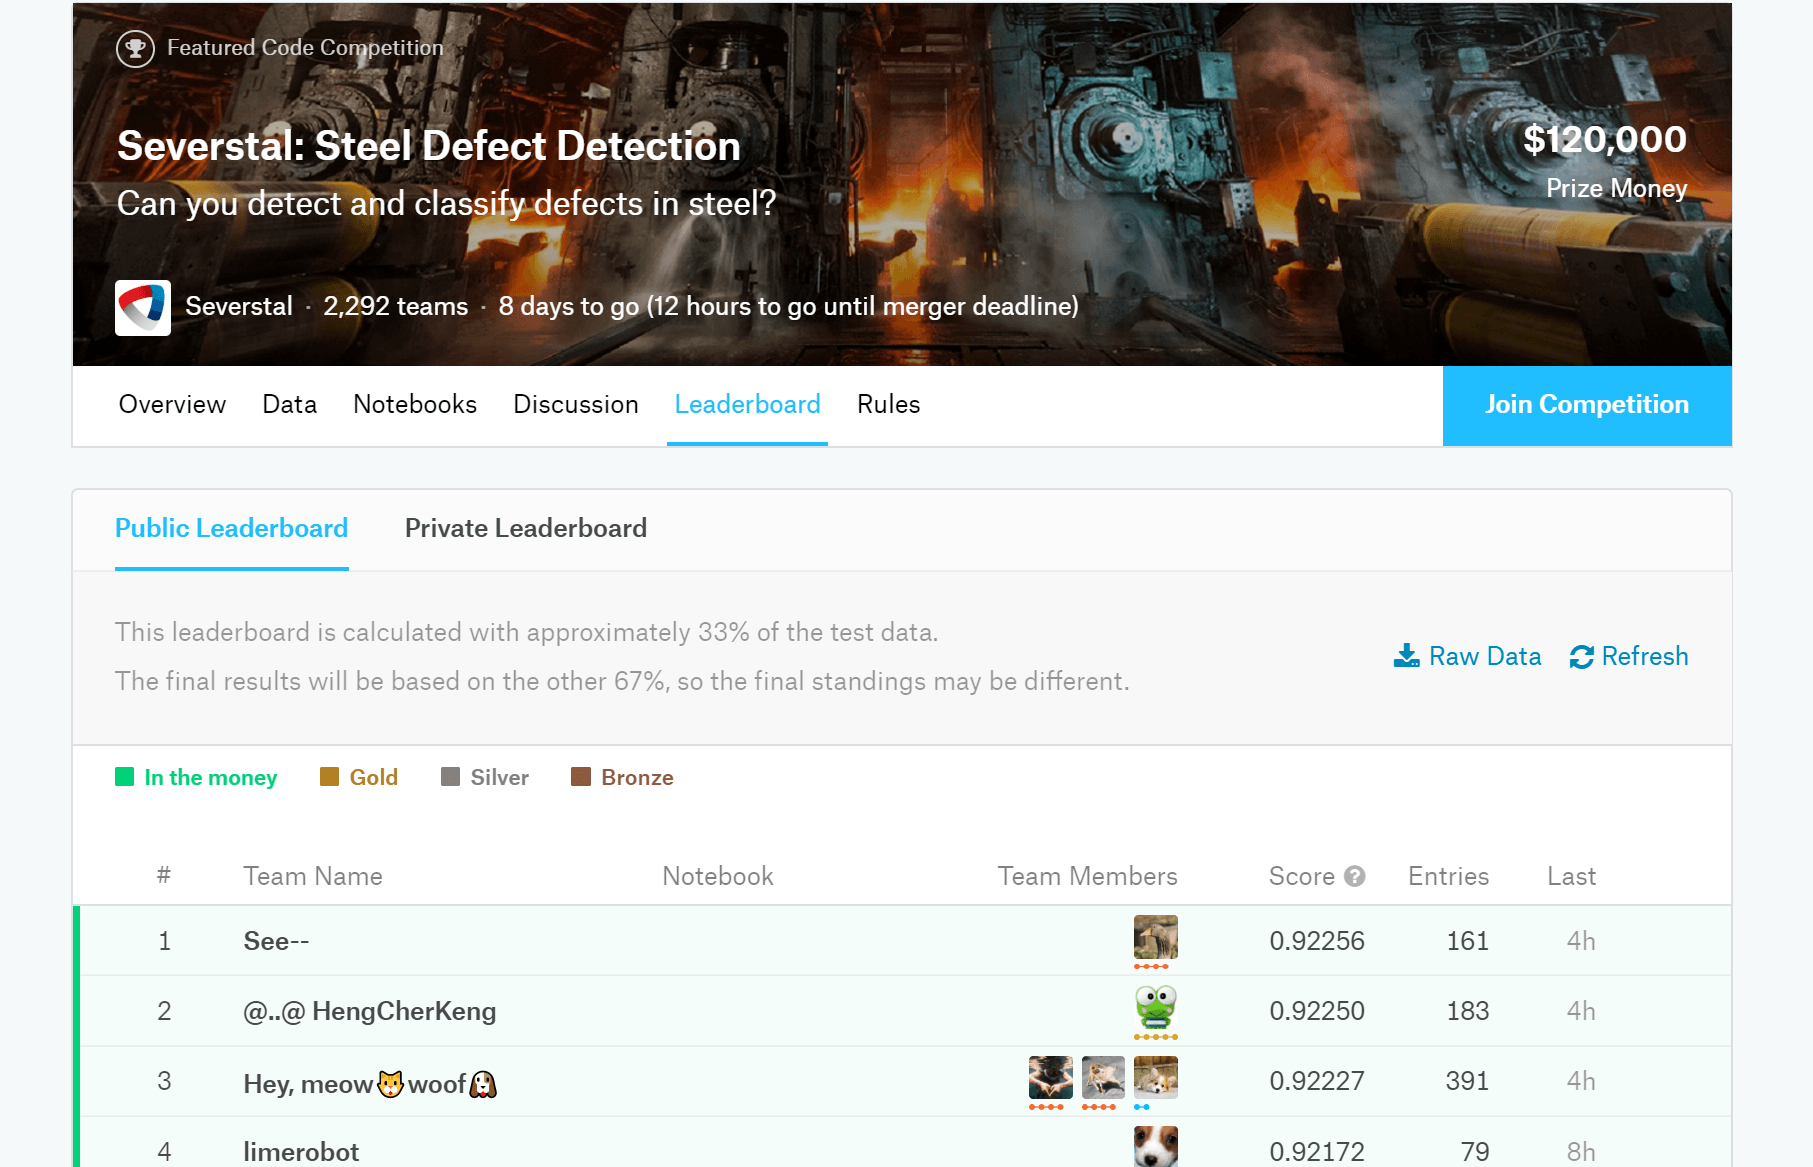The width and height of the screenshot is (1813, 1167).
Task: Click the Team Name column header
Action: [313, 876]
